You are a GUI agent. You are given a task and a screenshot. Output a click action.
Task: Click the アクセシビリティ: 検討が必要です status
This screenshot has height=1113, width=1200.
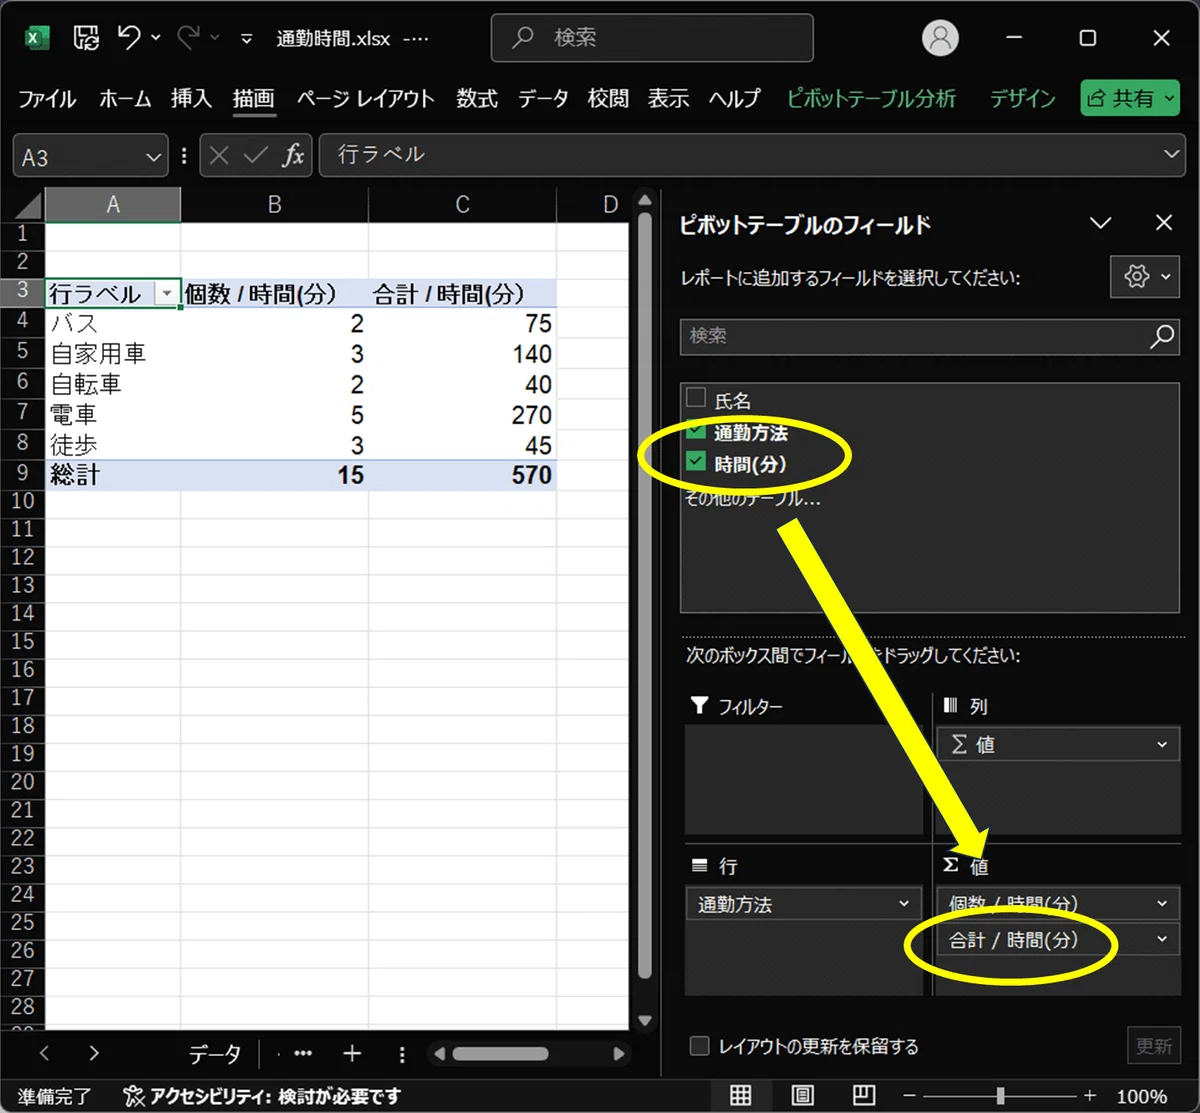262,1096
